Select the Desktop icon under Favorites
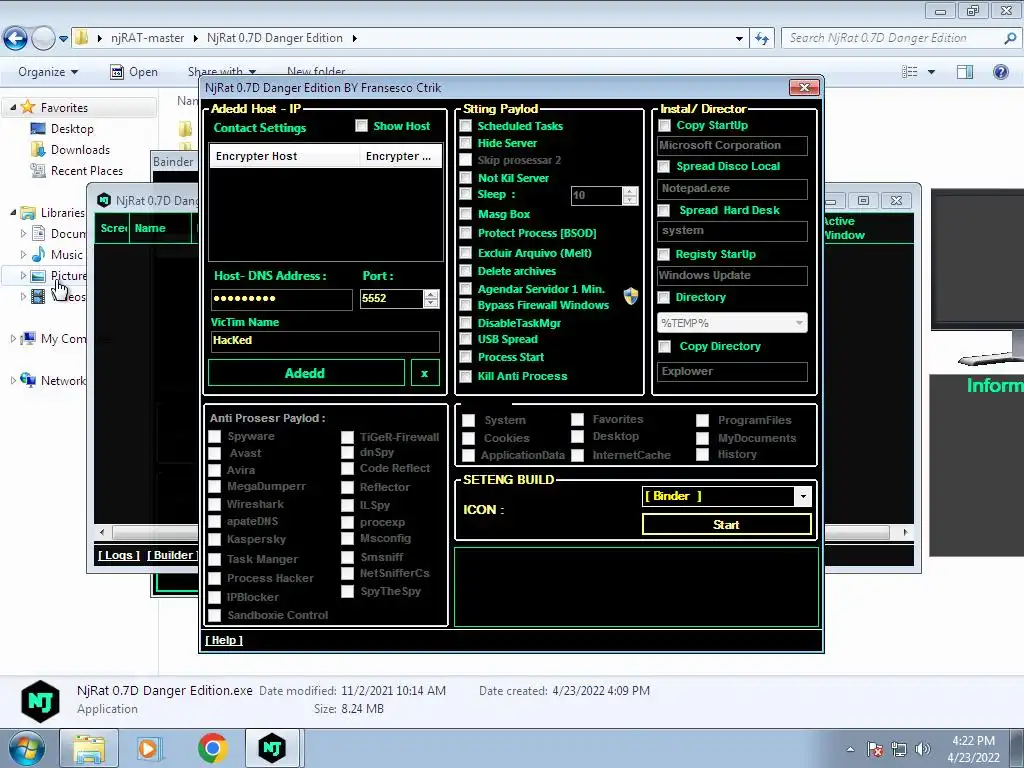The height and width of the screenshot is (768, 1024). pyautogui.click(x=38, y=129)
